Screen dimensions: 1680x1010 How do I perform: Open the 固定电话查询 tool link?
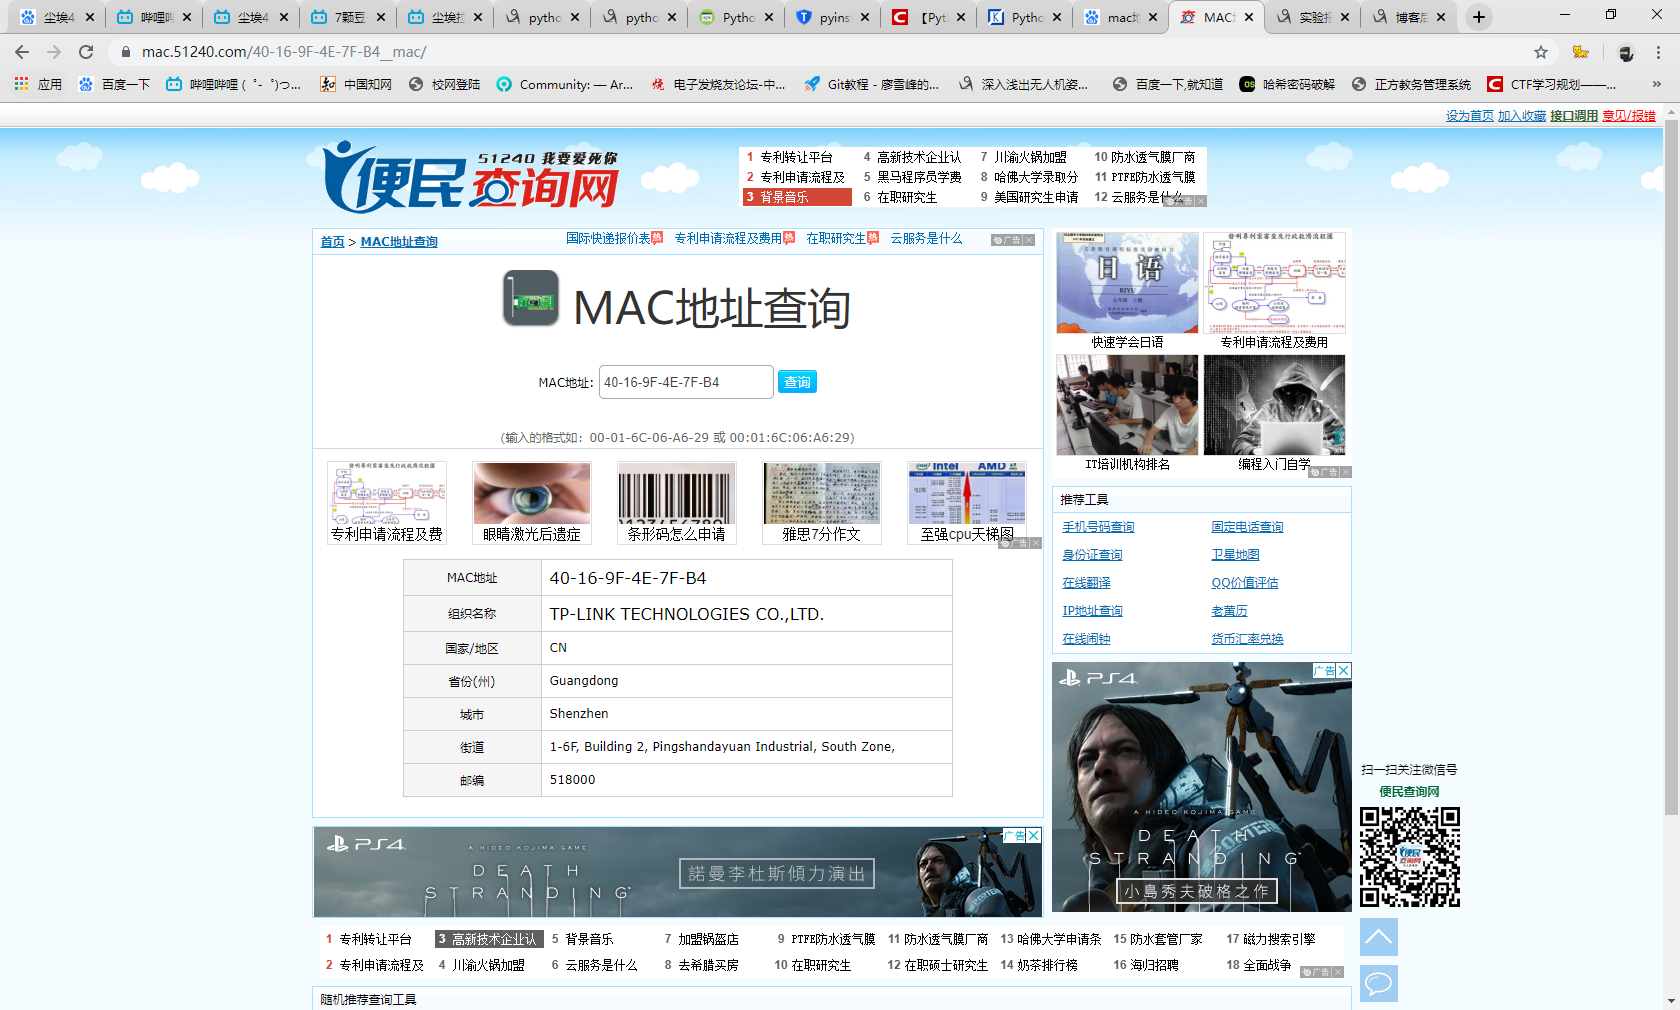tap(1247, 527)
